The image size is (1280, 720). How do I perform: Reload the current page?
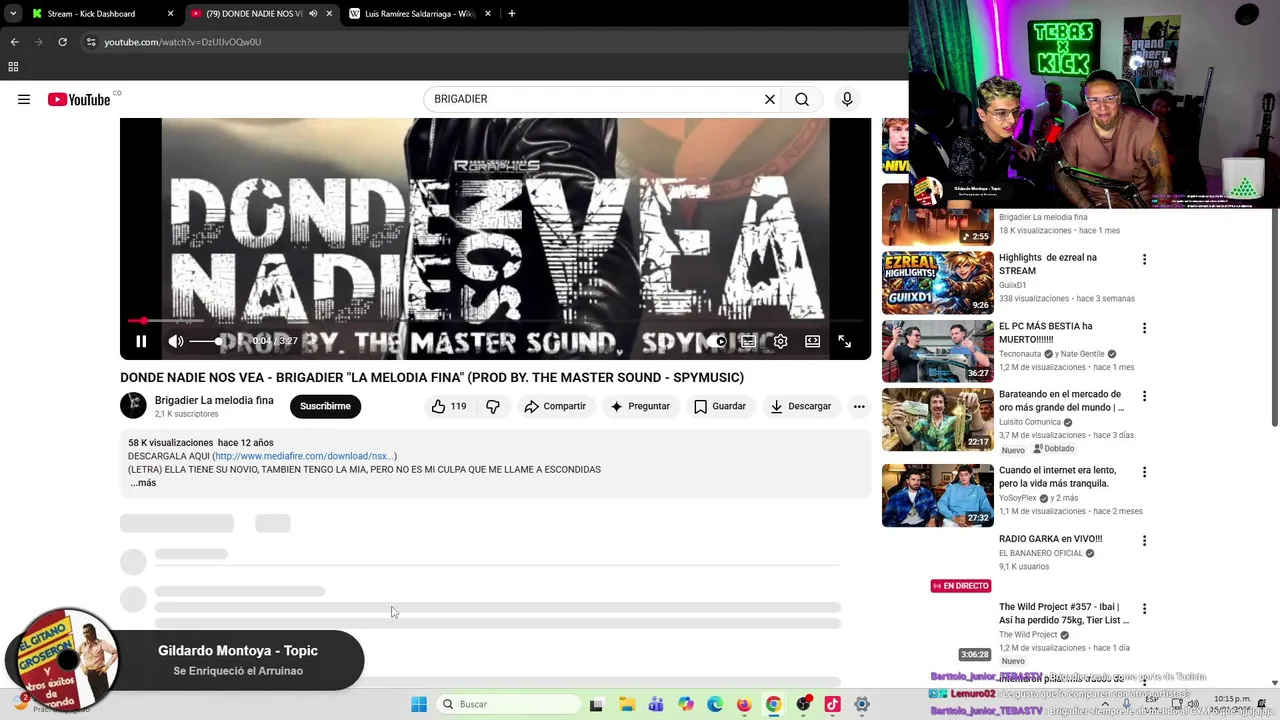click(x=62, y=42)
